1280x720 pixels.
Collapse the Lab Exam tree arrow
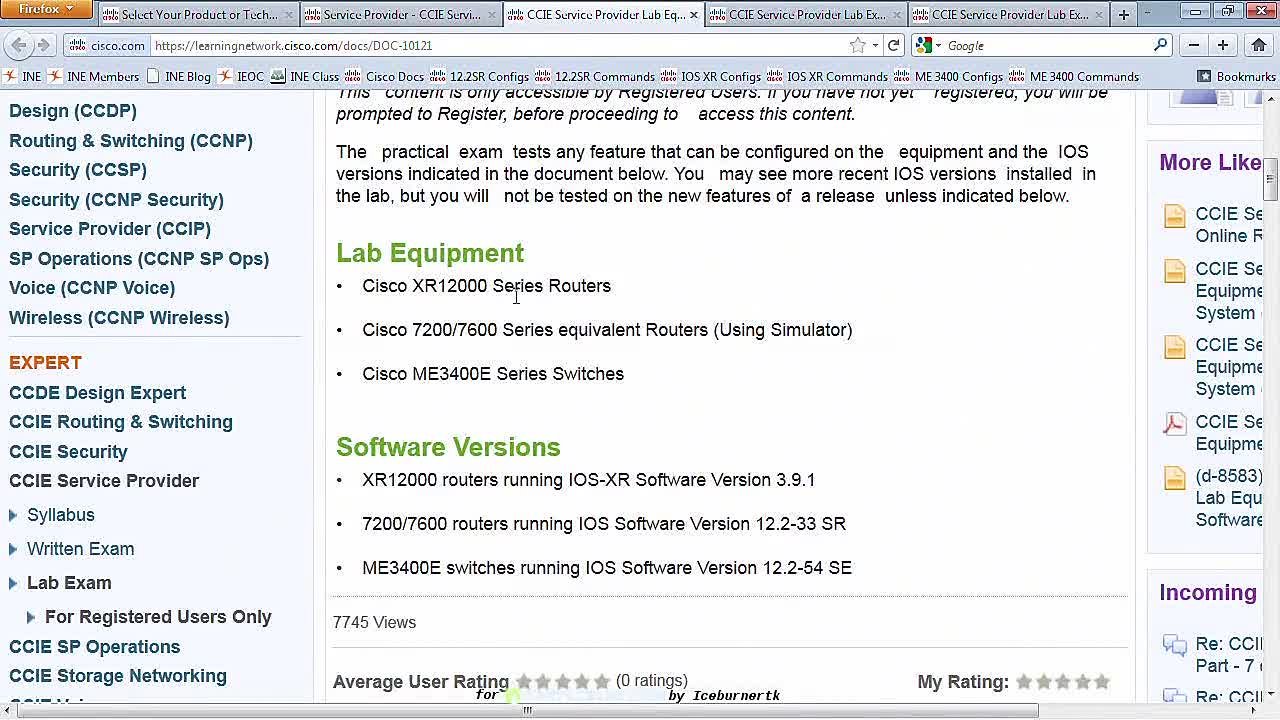click(x=13, y=583)
